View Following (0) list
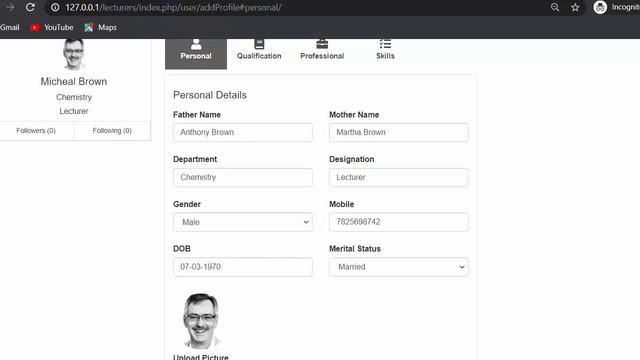640x360 pixels. 112,131
